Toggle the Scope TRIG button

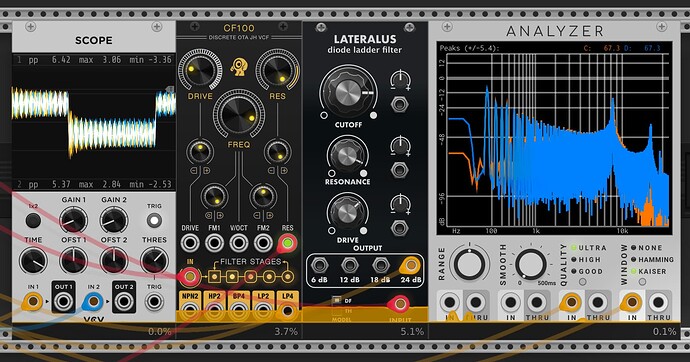pyautogui.click(x=154, y=220)
